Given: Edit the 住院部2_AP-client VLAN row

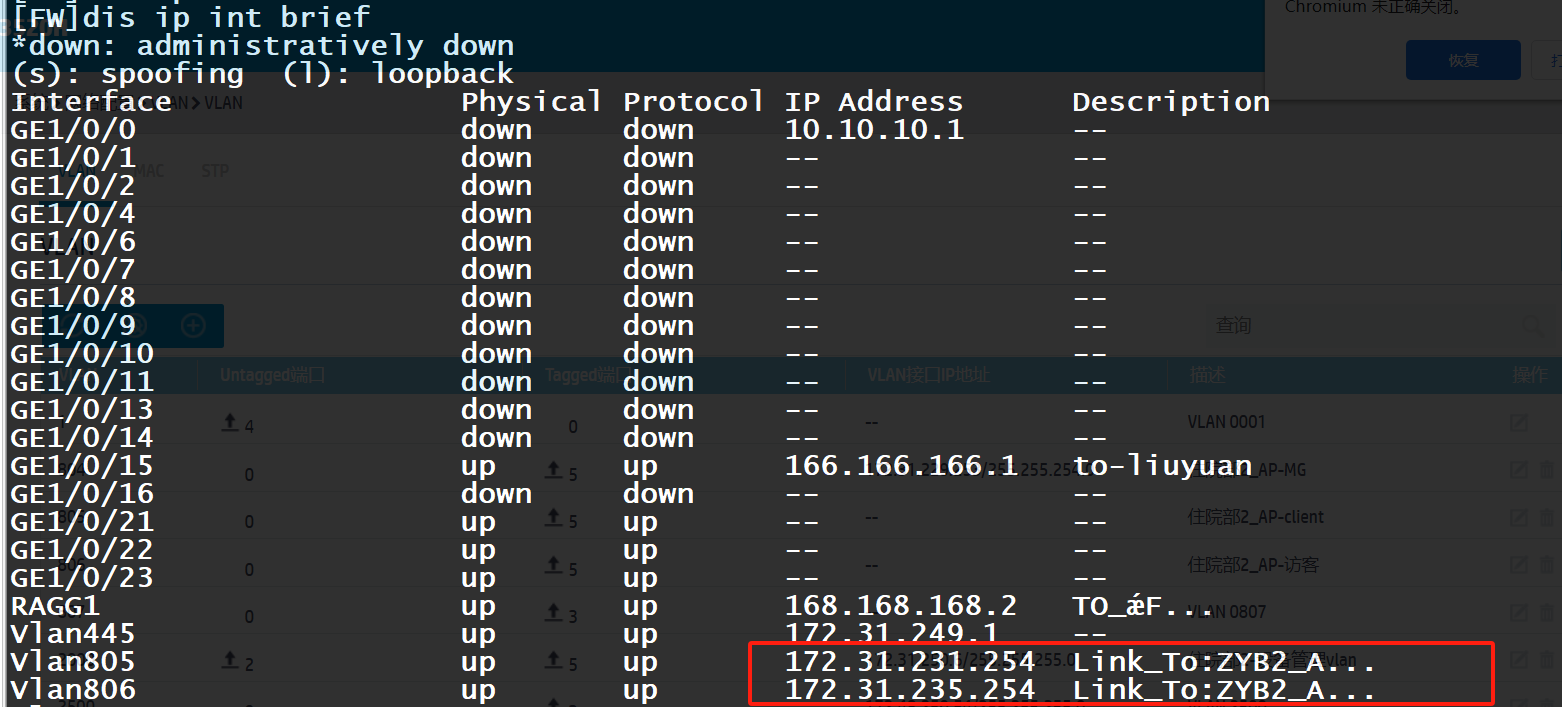Looking at the screenshot, I should 1519,517.
